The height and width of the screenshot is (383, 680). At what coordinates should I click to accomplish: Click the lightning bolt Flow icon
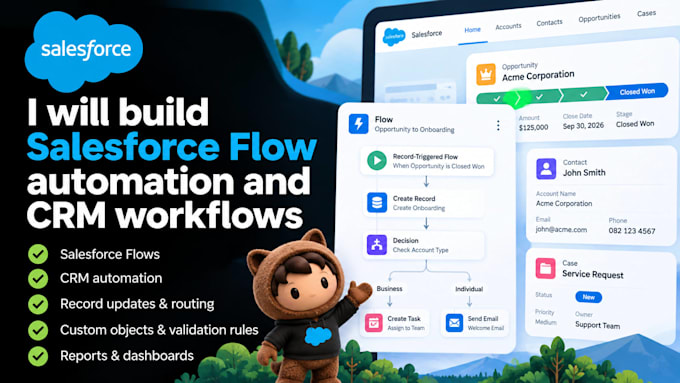click(359, 124)
